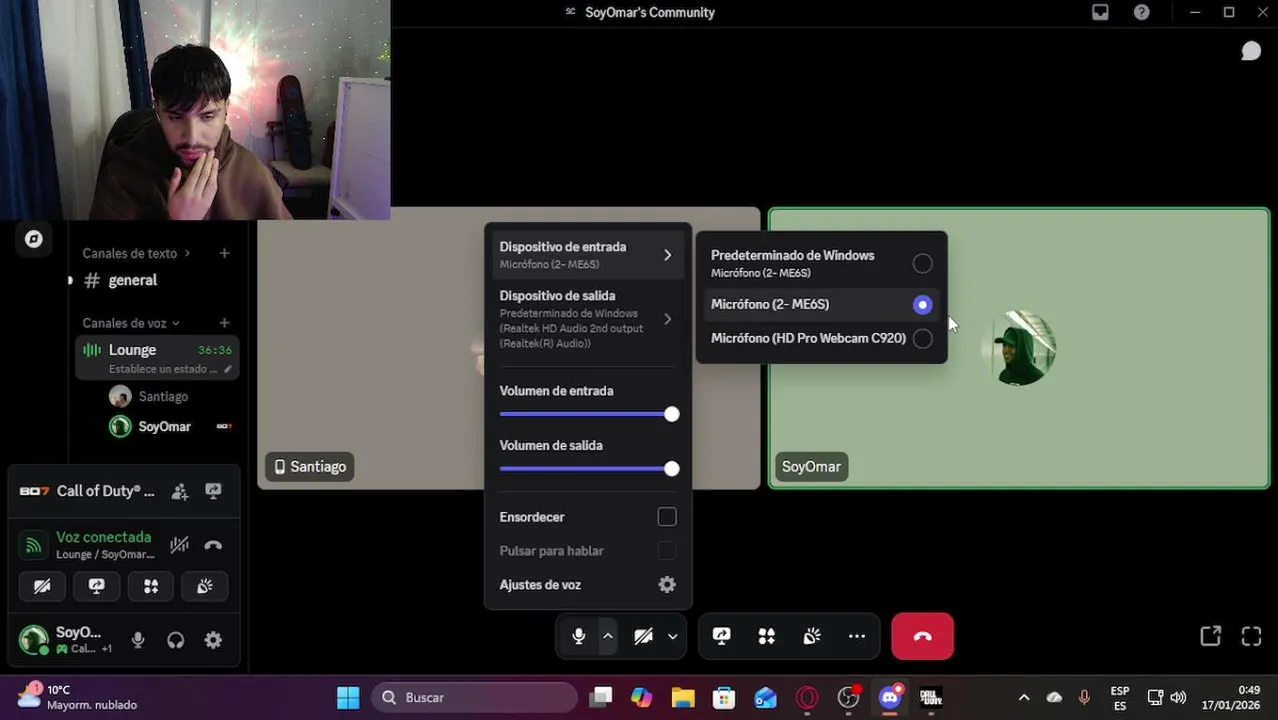This screenshot has height=720, width=1278.
Task: Toggle the Pulsar para hablar checkbox
Action: pyautogui.click(x=667, y=551)
